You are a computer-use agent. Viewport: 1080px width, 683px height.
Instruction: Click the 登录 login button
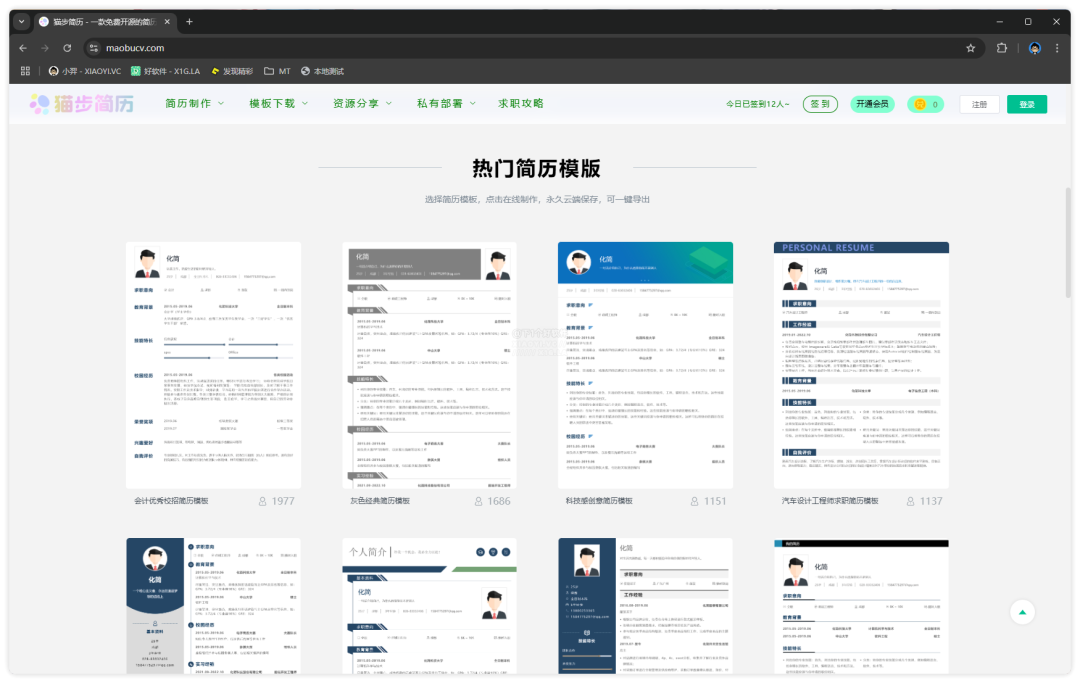click(1027, 104)
